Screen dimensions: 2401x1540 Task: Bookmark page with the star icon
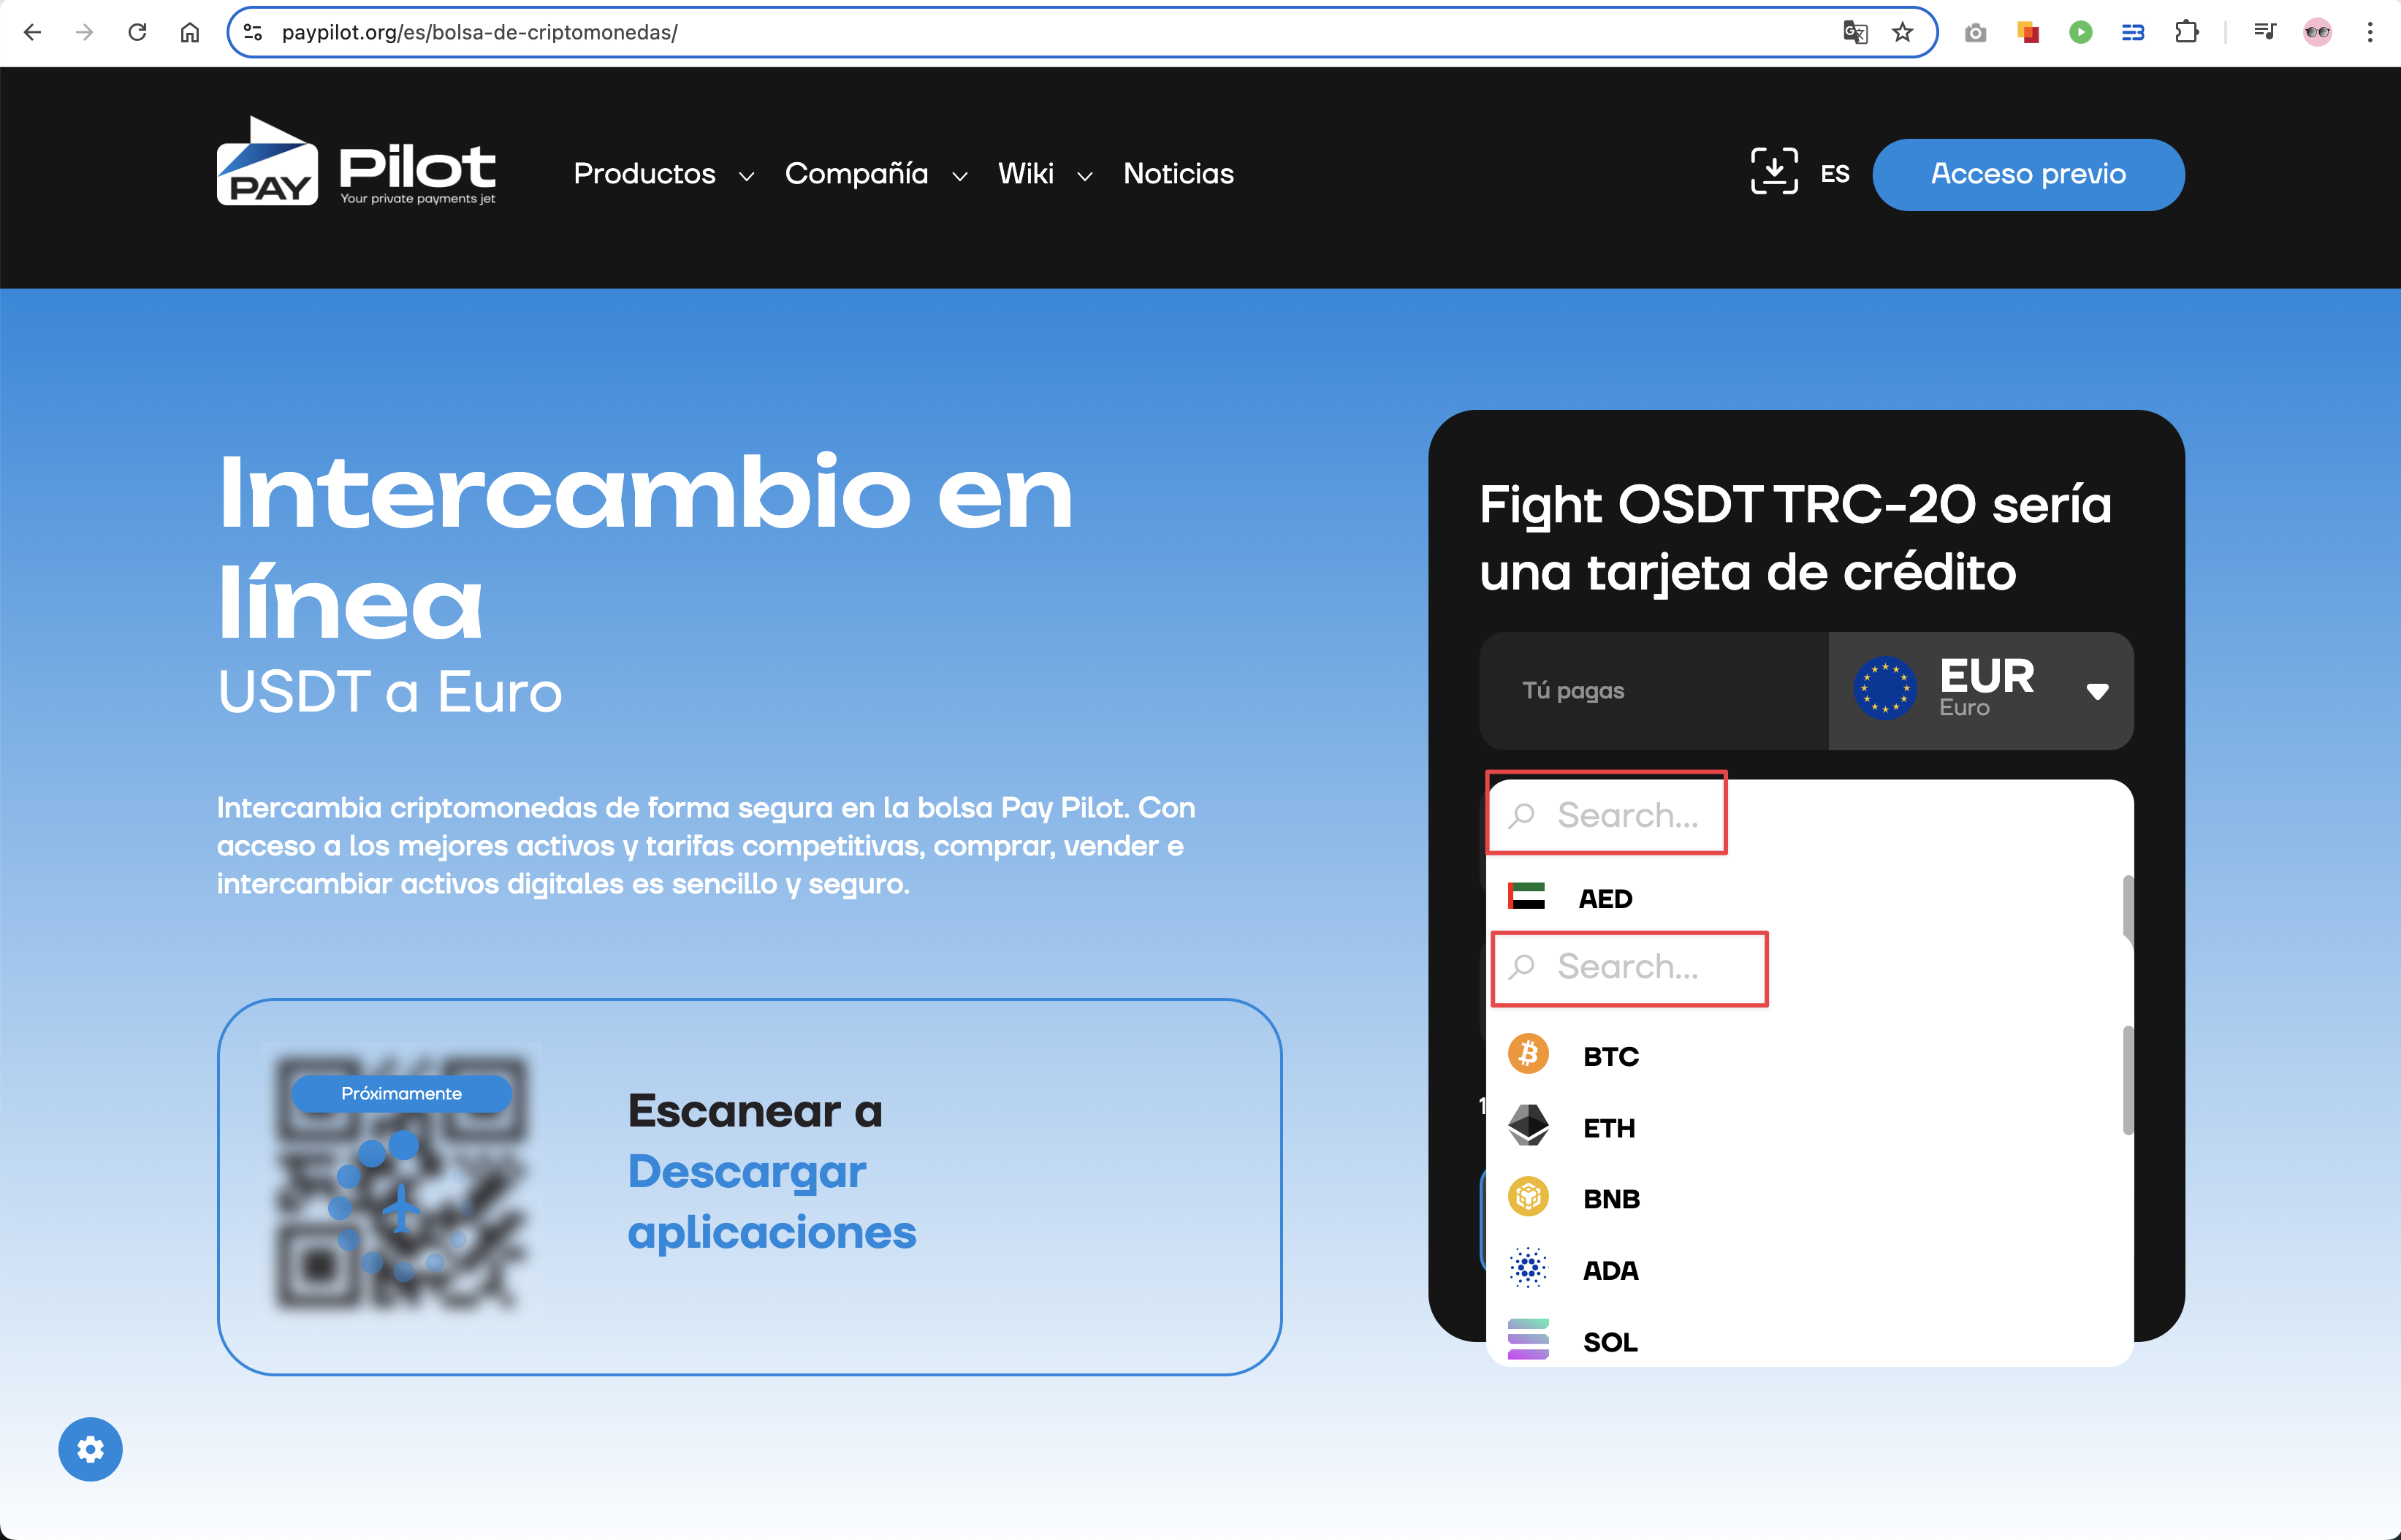pos(1902,32)
